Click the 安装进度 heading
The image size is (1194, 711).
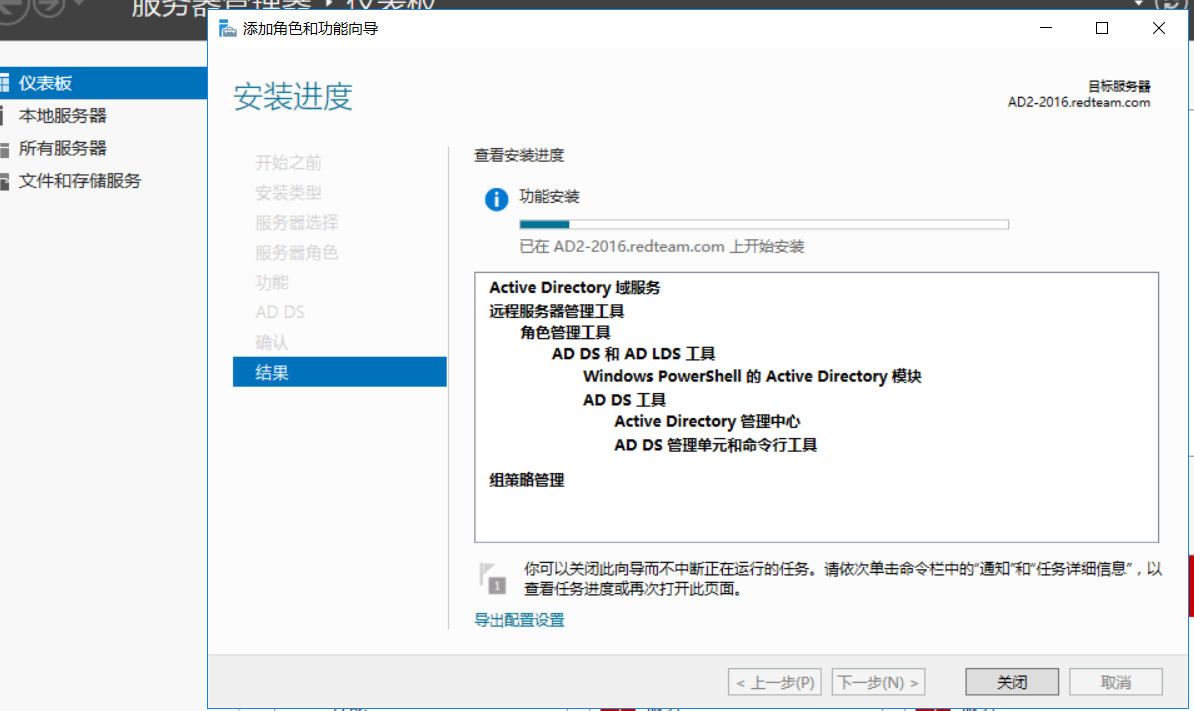coord(293,97)
